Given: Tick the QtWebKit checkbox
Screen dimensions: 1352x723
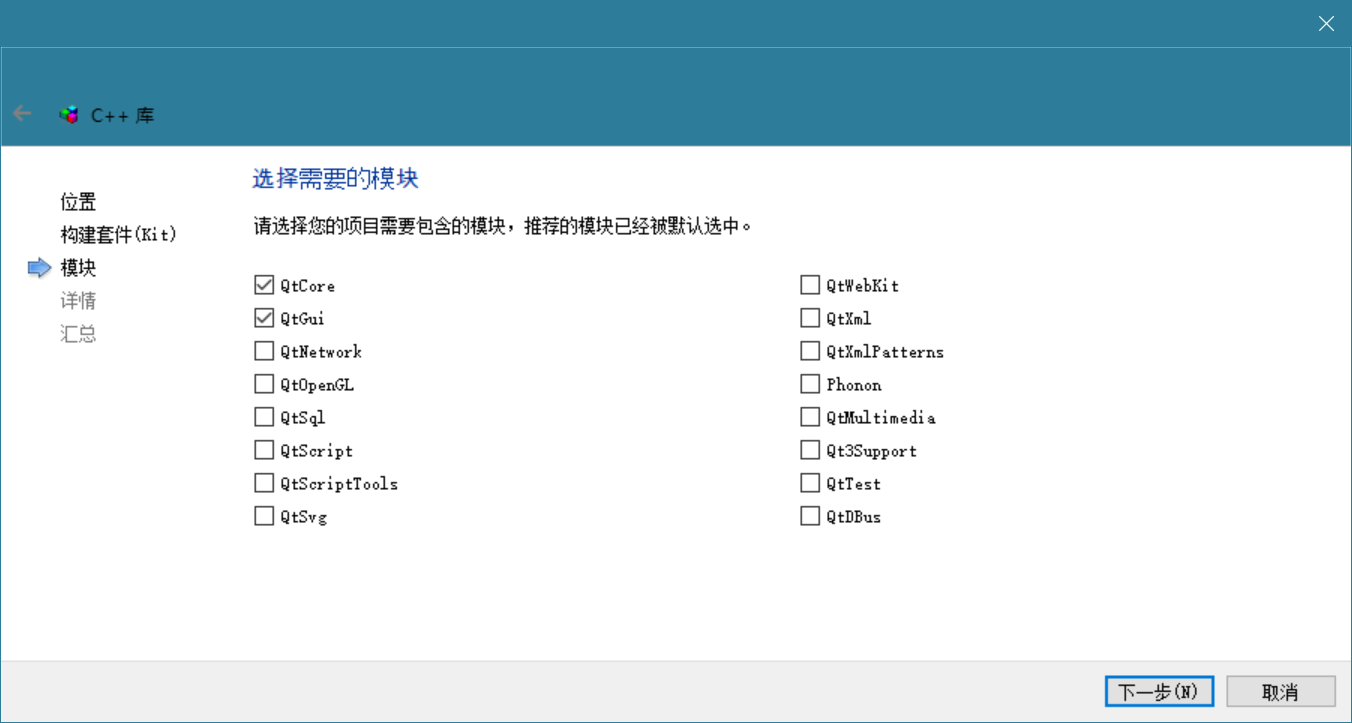Looking at the screenshot, I should point(810,285).
